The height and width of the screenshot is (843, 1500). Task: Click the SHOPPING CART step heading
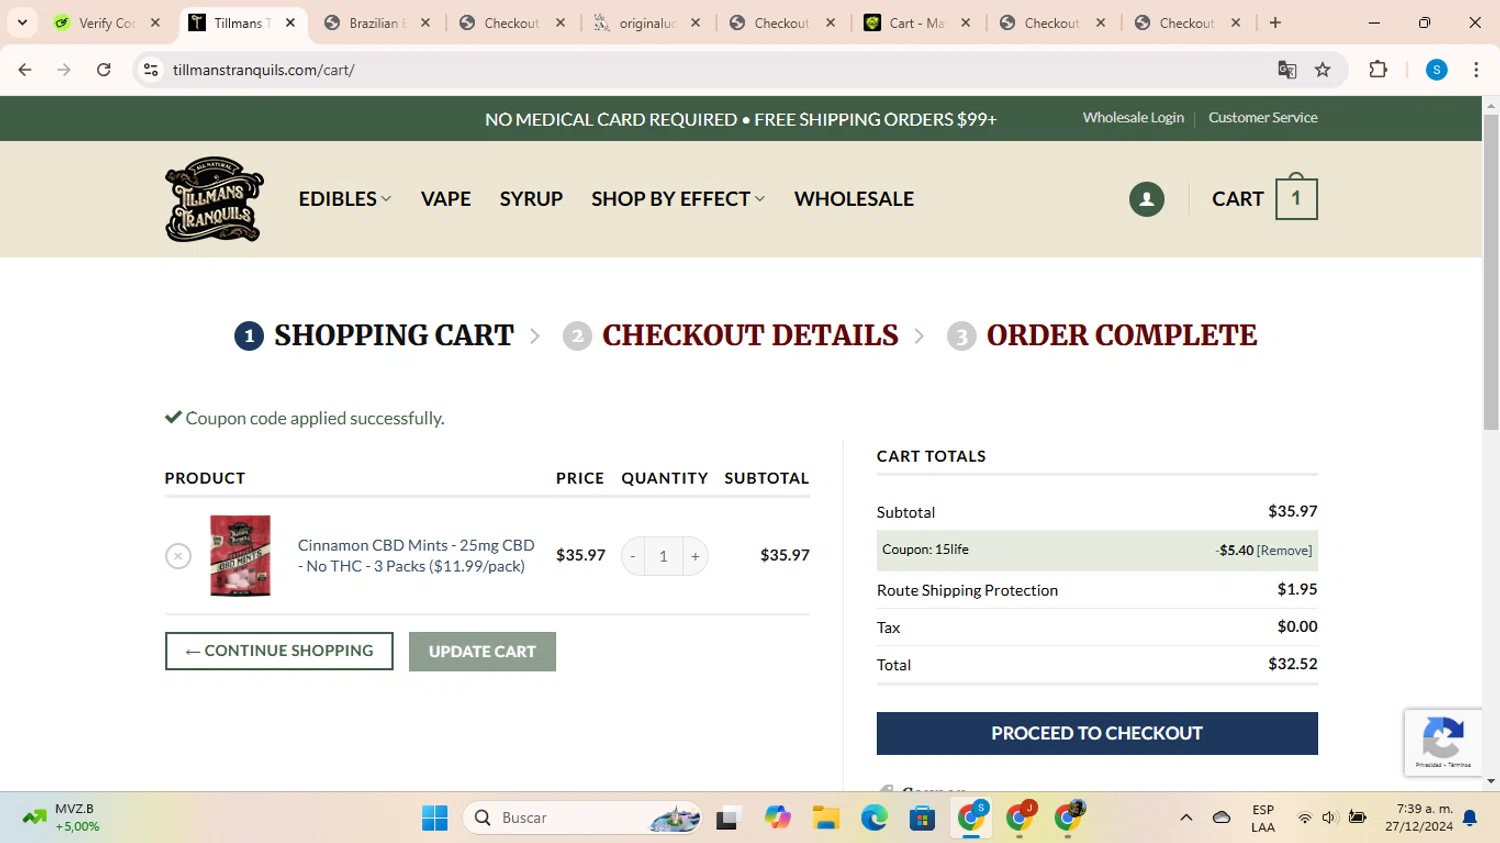point(394,336)
